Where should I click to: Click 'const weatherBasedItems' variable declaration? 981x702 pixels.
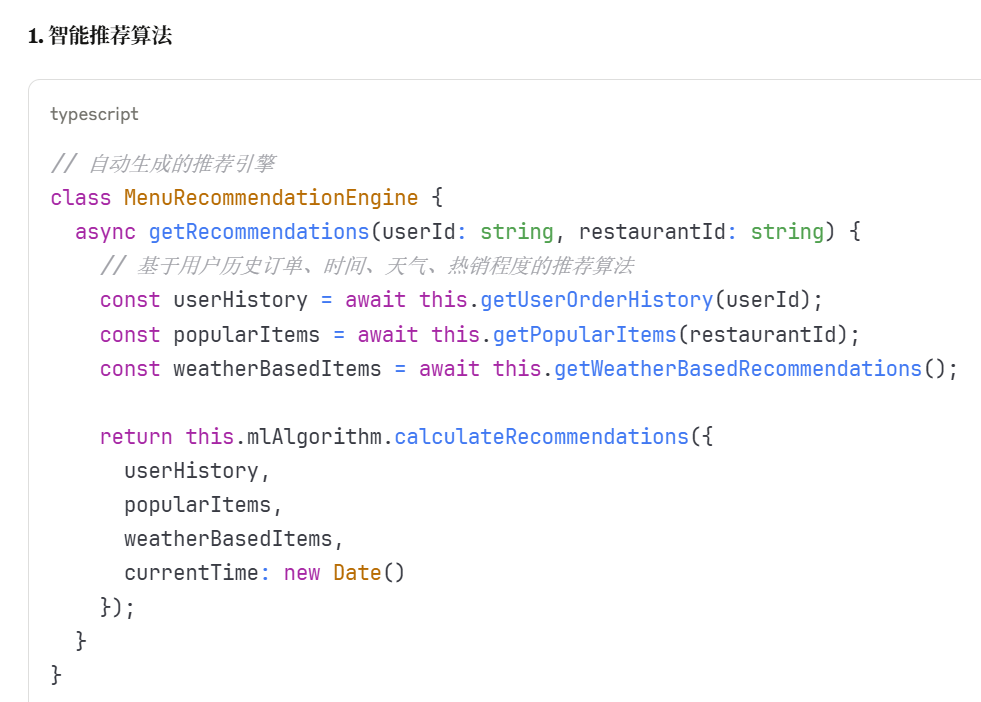(x=240, y=369)
